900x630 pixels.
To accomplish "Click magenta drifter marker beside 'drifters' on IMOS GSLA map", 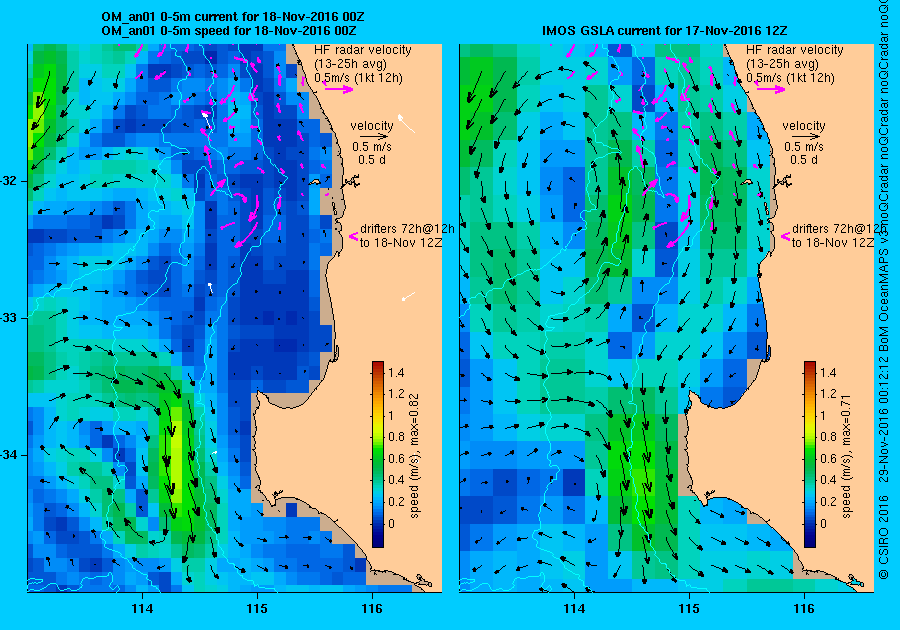I will [x=785, y=236].
